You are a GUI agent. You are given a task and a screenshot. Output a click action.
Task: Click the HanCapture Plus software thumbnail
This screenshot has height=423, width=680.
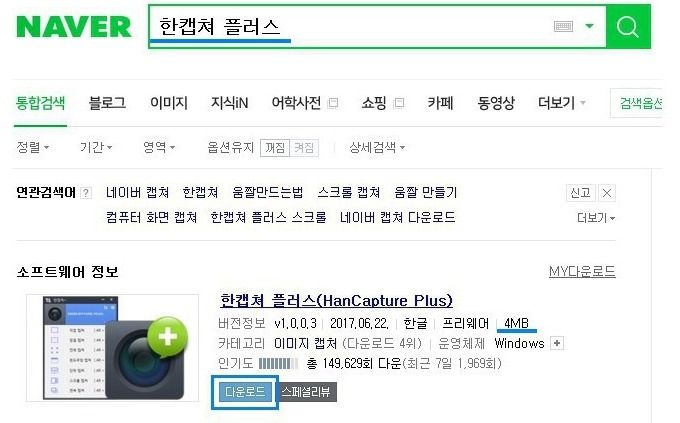[113, 348]
